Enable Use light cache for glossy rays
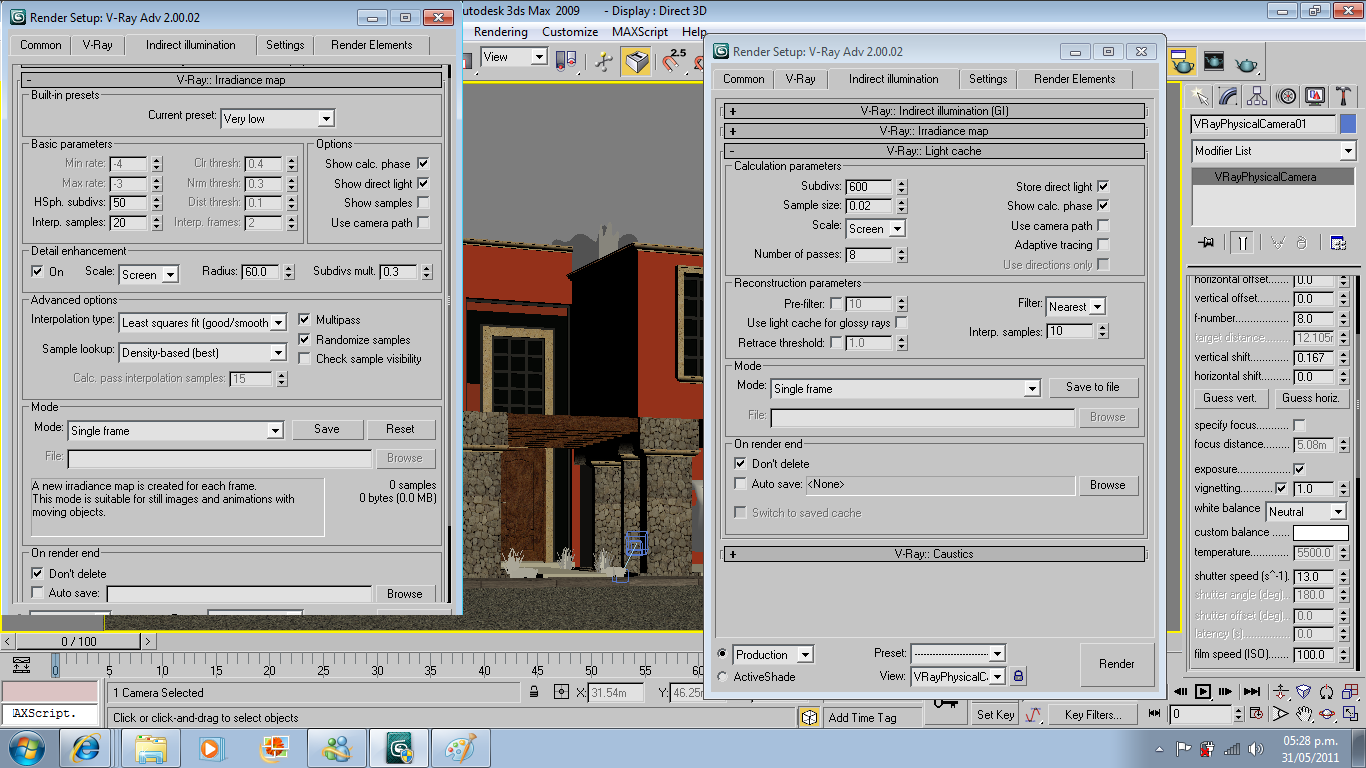 [x=902, y=323]
